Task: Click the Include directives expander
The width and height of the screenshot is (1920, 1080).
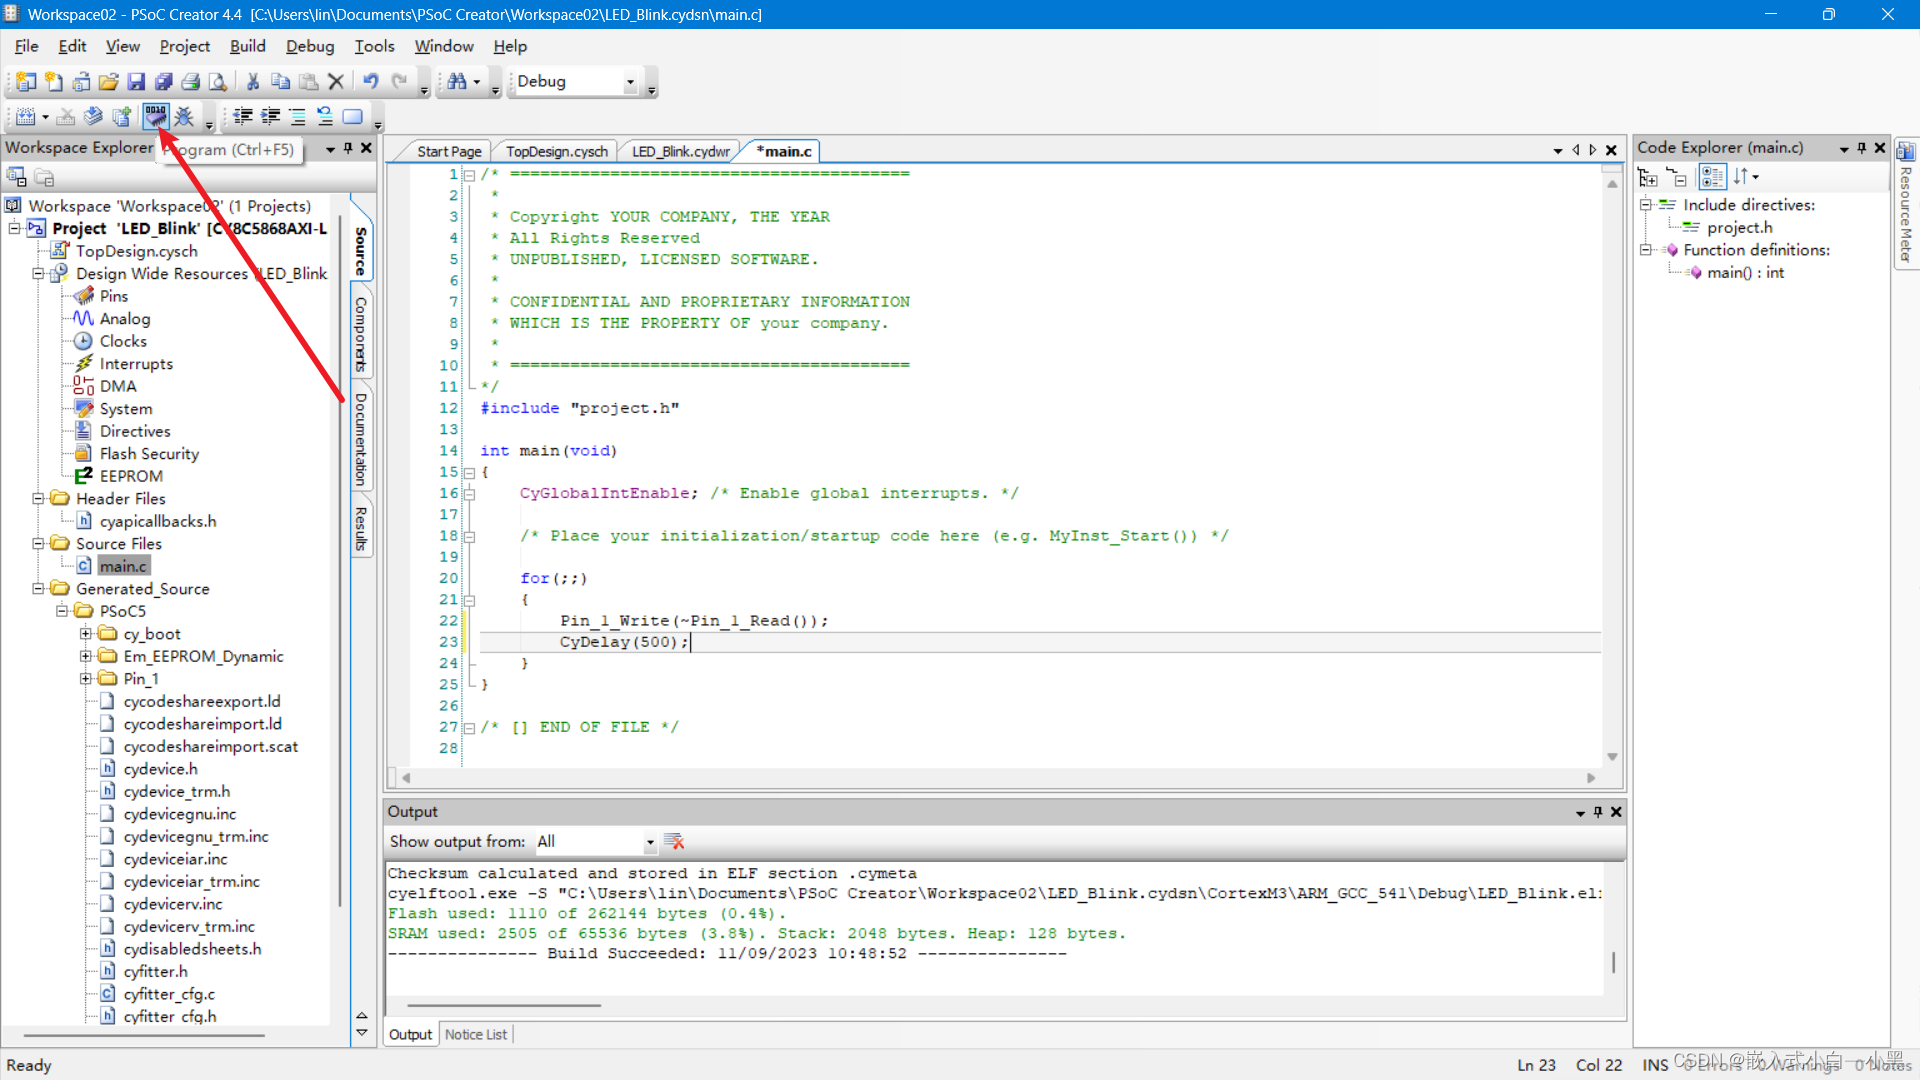Action: 1644,204
